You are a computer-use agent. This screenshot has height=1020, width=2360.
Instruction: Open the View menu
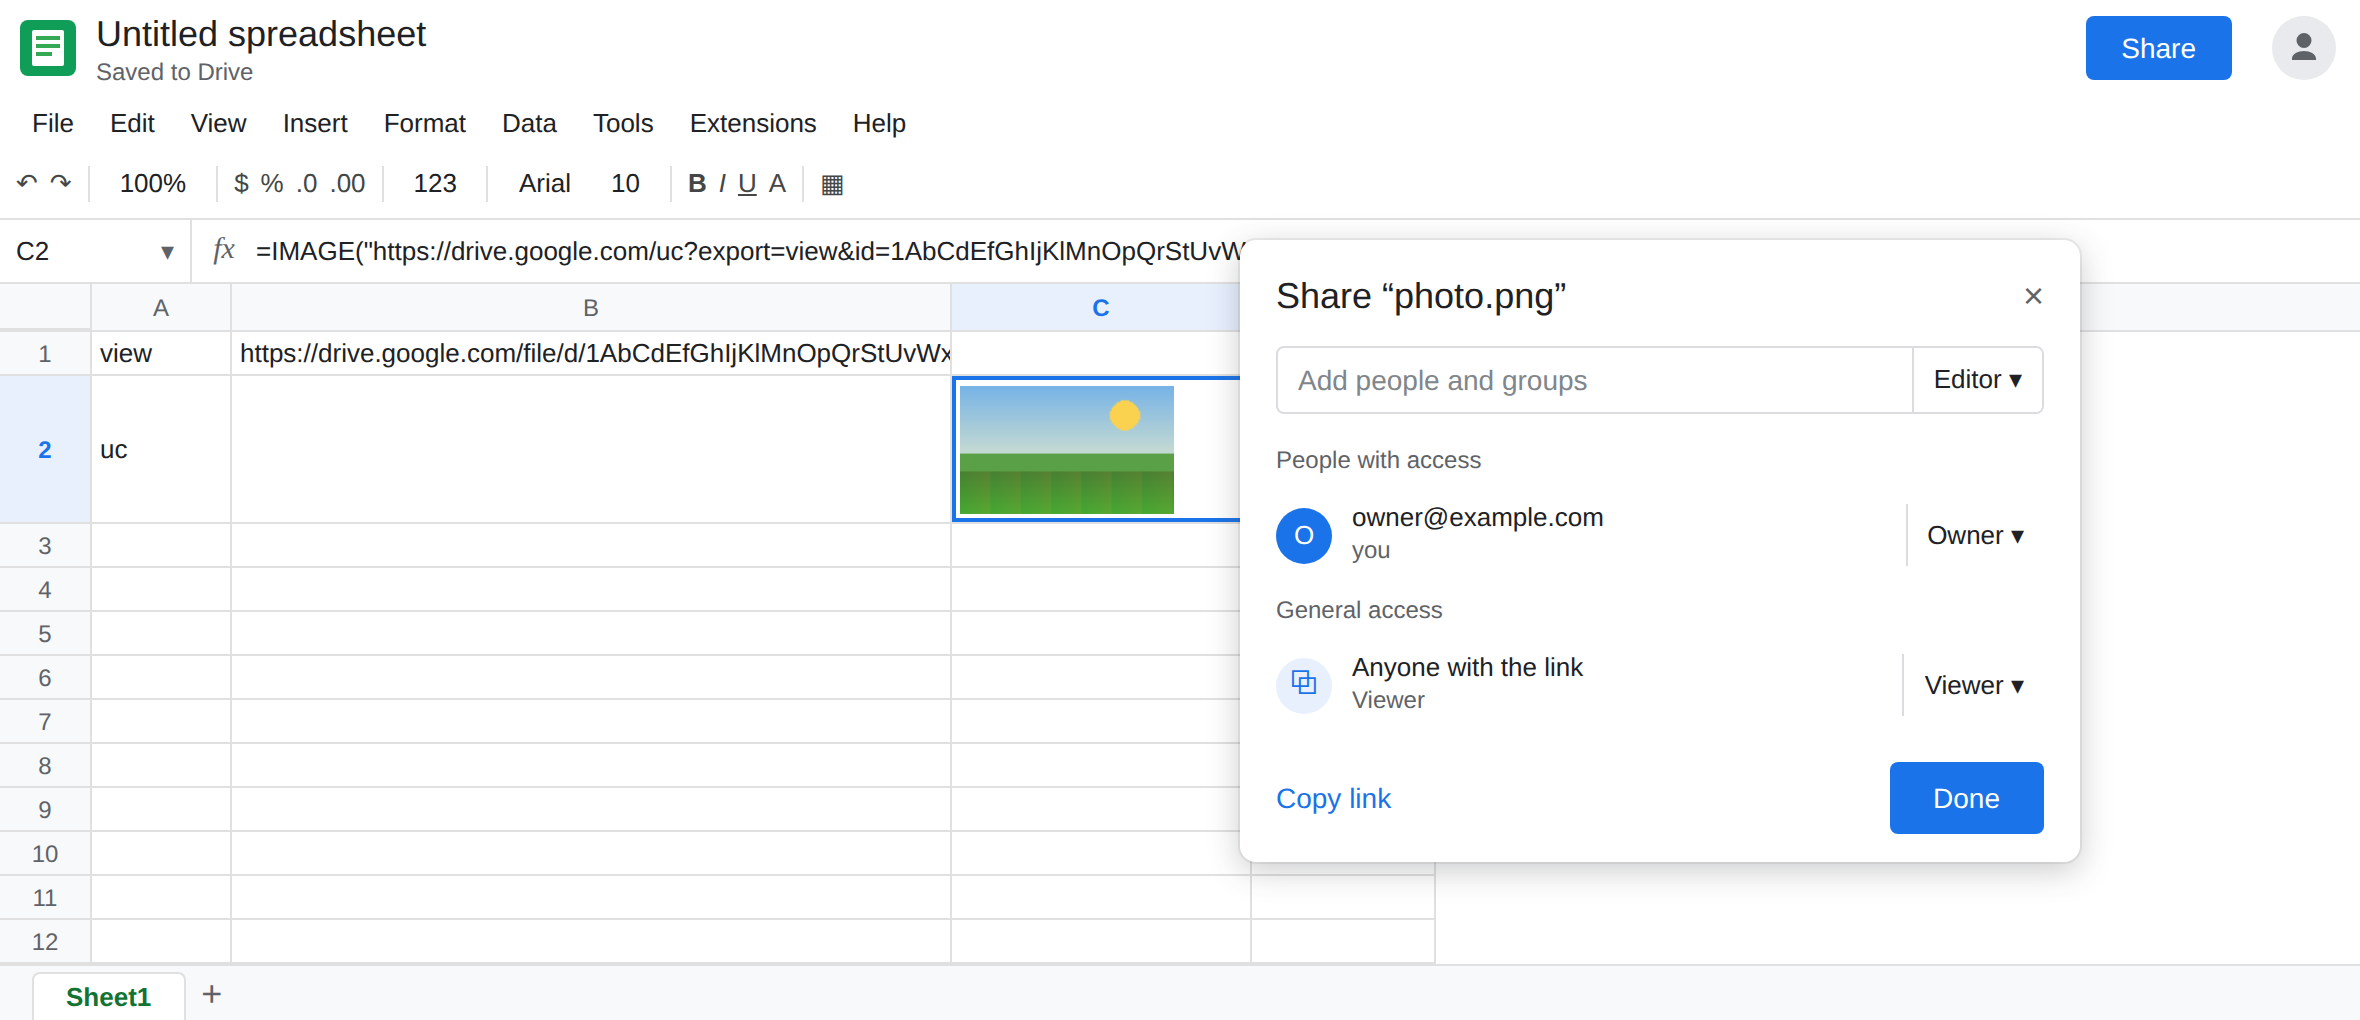click(x=218, y=123)
